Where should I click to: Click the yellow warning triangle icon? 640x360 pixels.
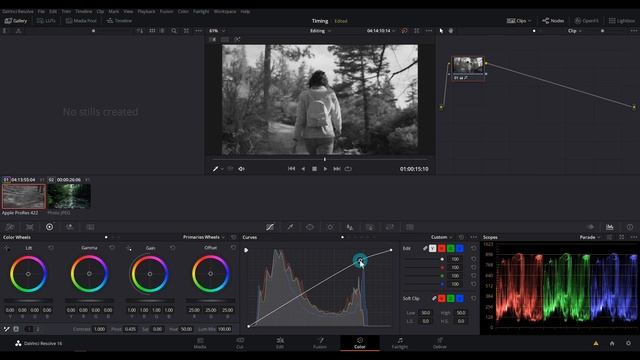pos(596,343)
